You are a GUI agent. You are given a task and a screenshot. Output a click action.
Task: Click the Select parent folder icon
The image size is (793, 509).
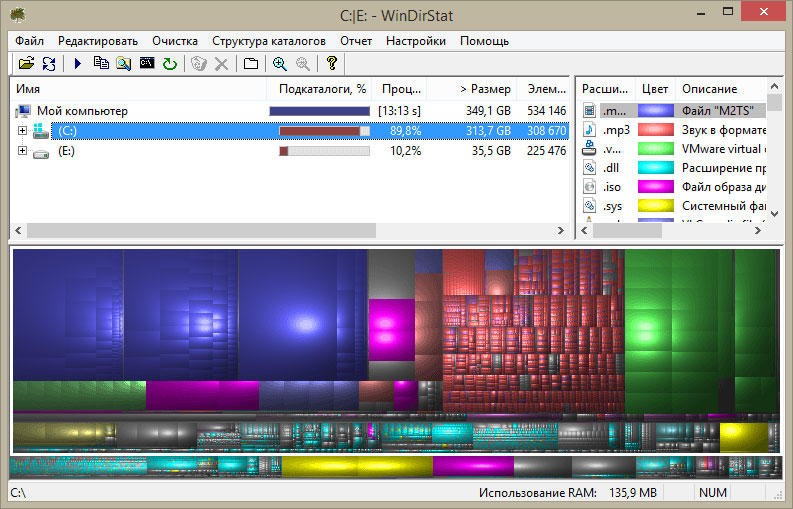(x=251, y=63)
